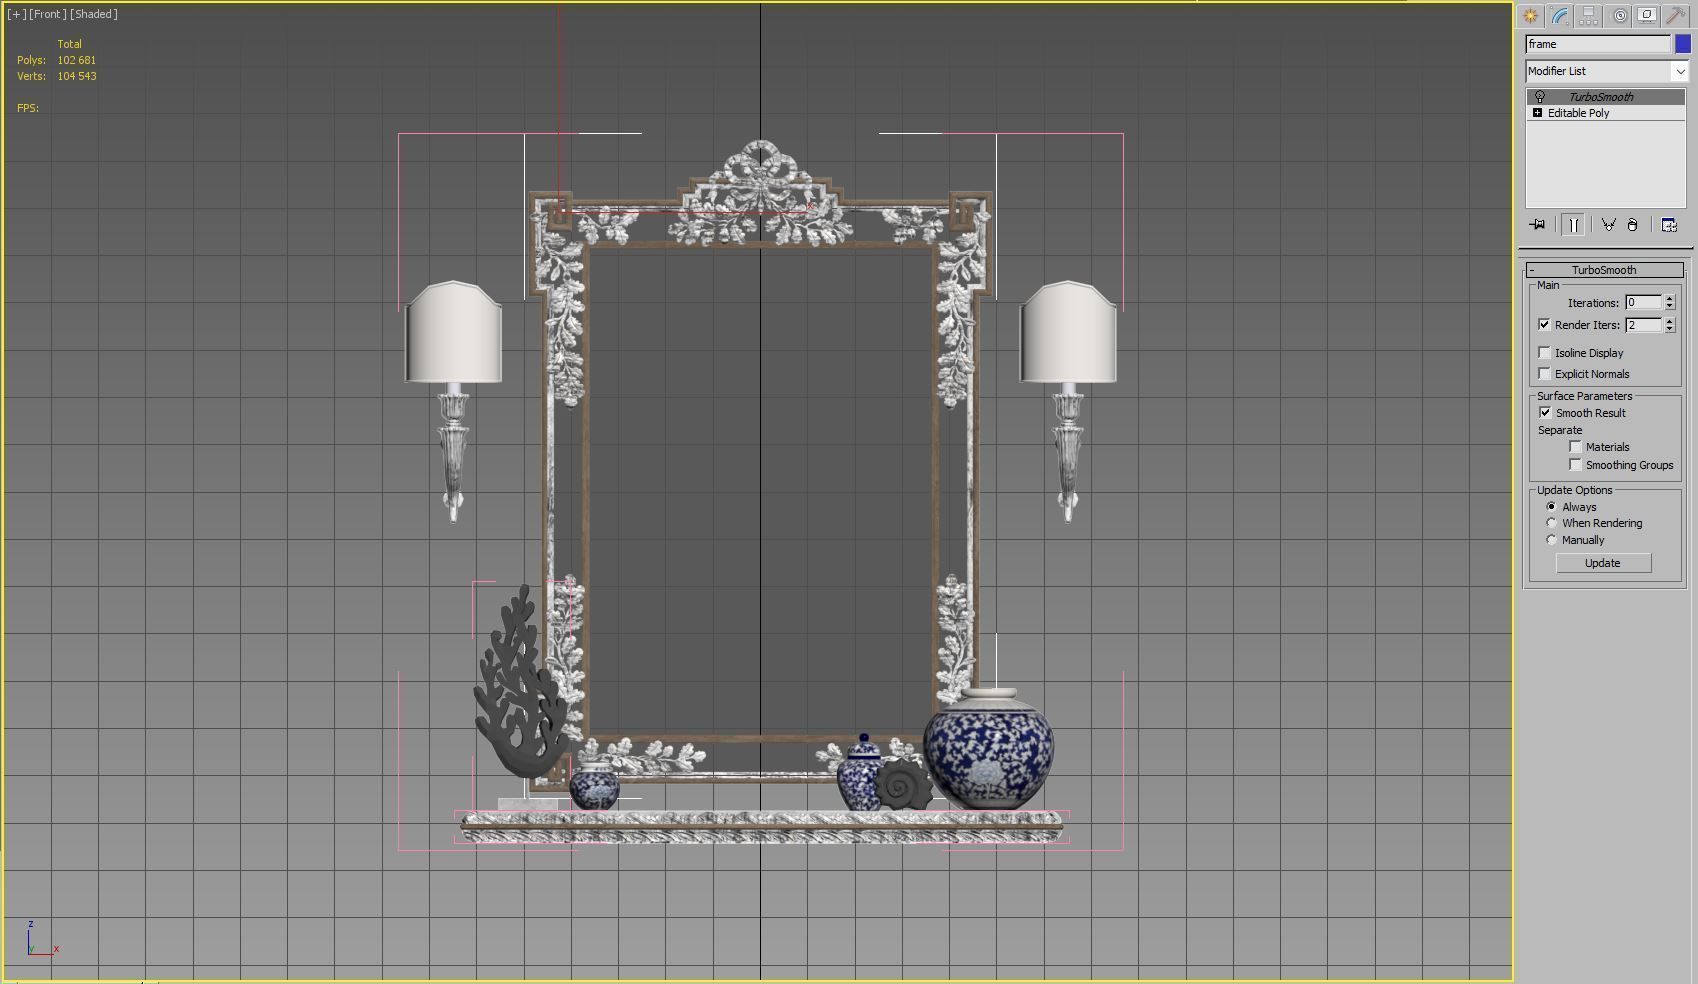1698x984 pixels.
Task: Click the Render Iters spinner arrows
Action: pos(1669,325)
